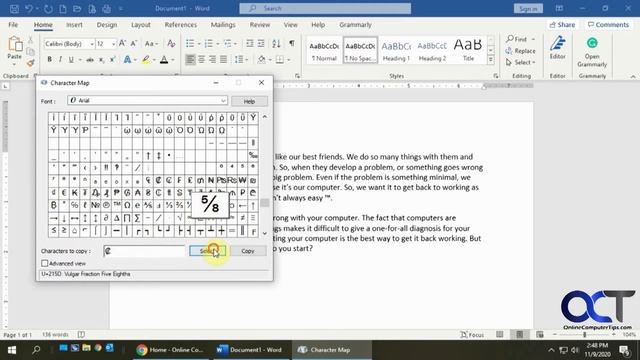
Task: Select Center alignment icon
Action: pyautogui.click(x=201, y=60)
